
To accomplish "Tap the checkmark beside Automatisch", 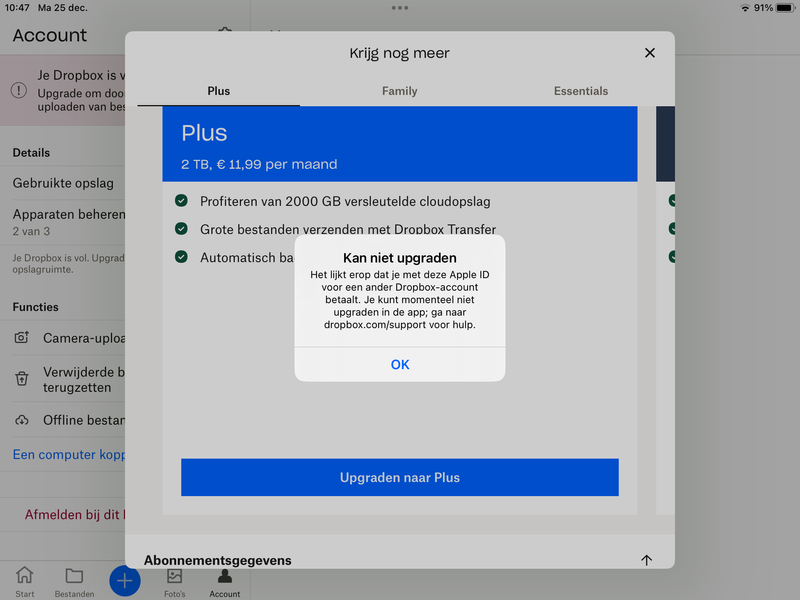I will (x=181, y=257).
